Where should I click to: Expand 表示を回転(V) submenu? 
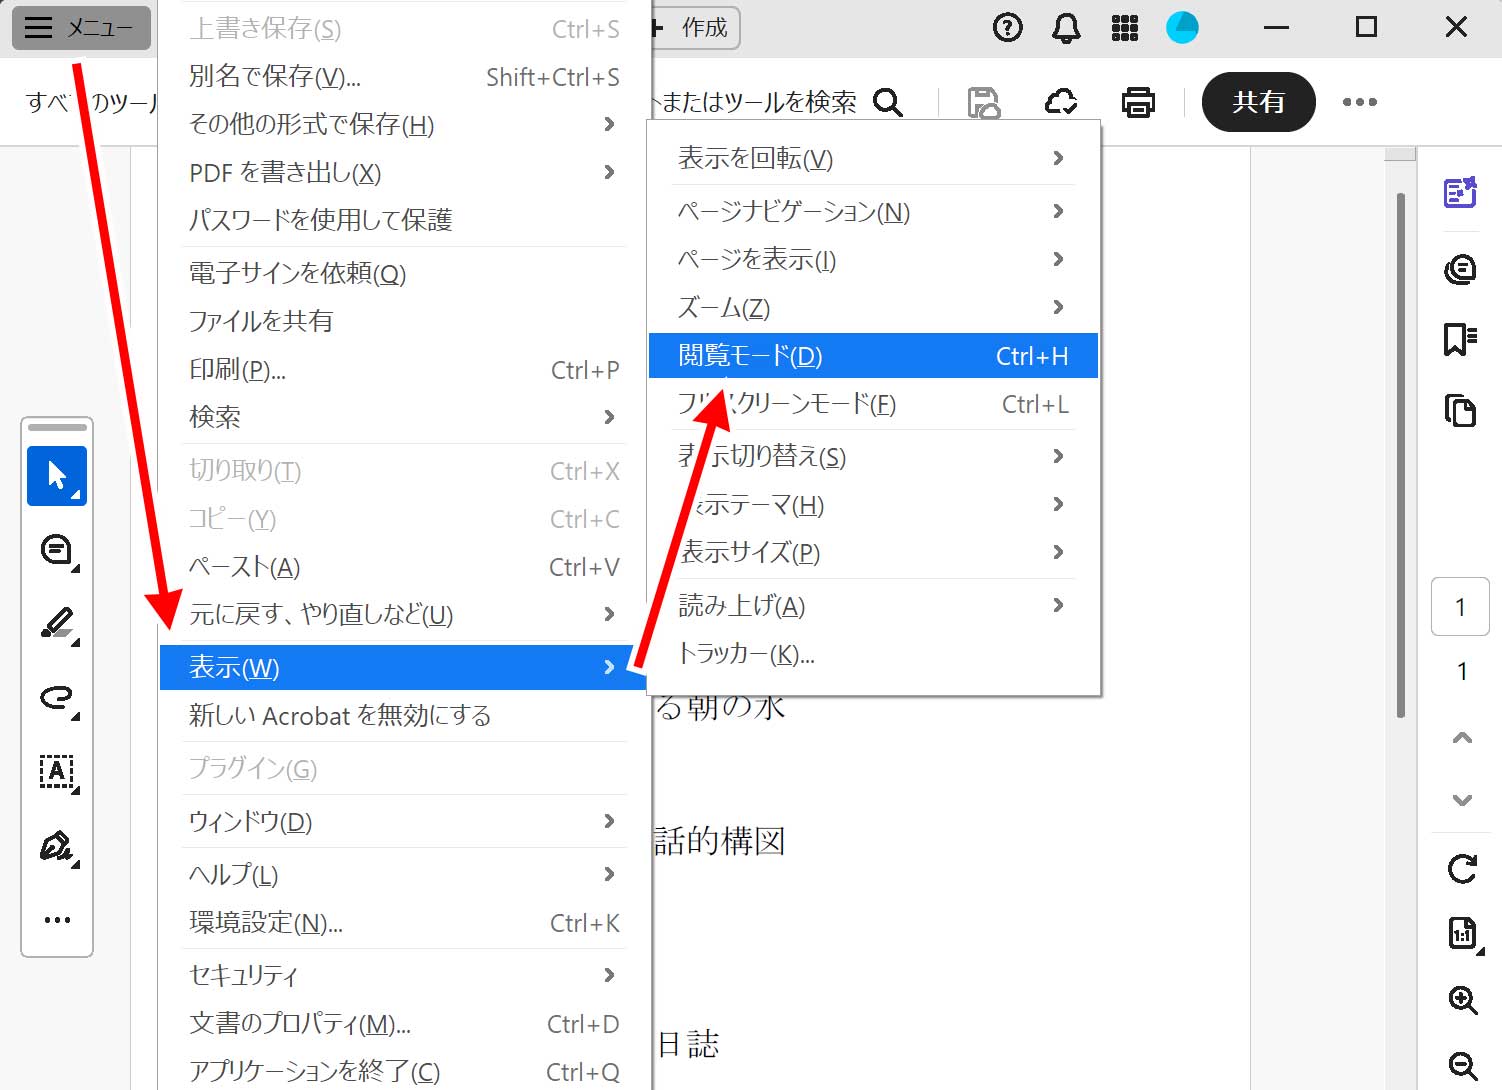[873, 158]
